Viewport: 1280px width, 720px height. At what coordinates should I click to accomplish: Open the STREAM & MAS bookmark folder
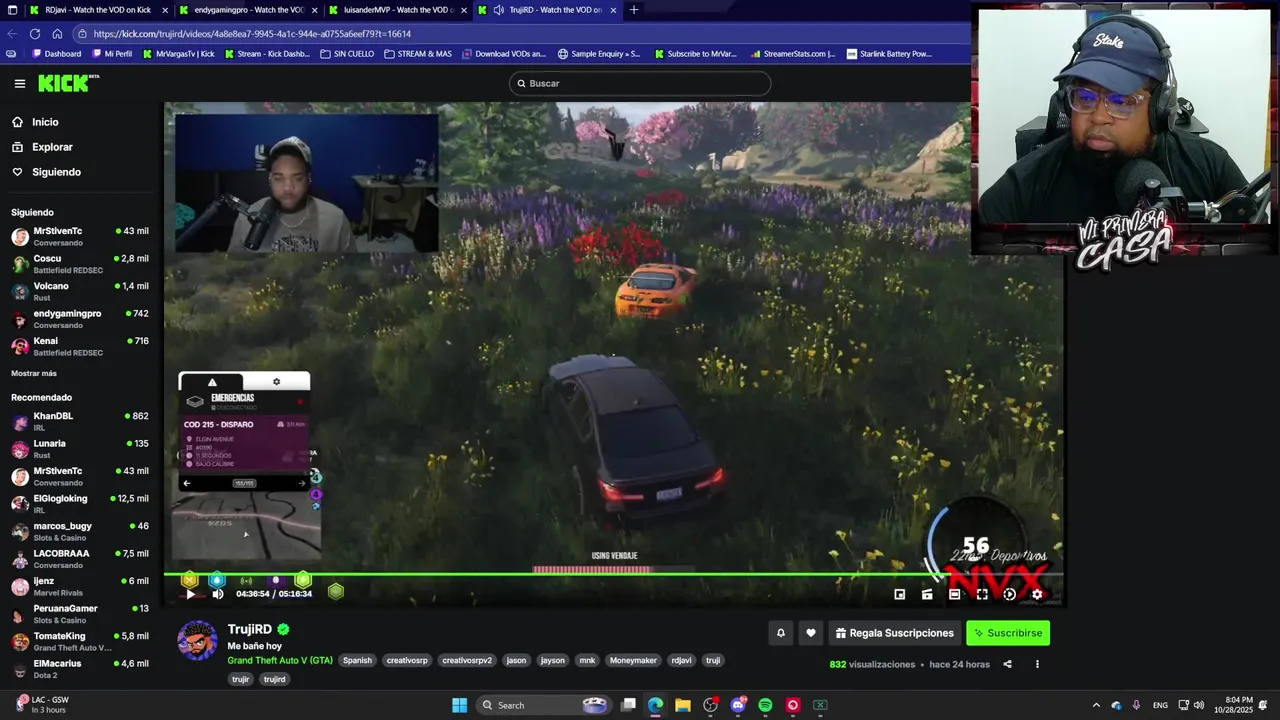click(418, 54)
